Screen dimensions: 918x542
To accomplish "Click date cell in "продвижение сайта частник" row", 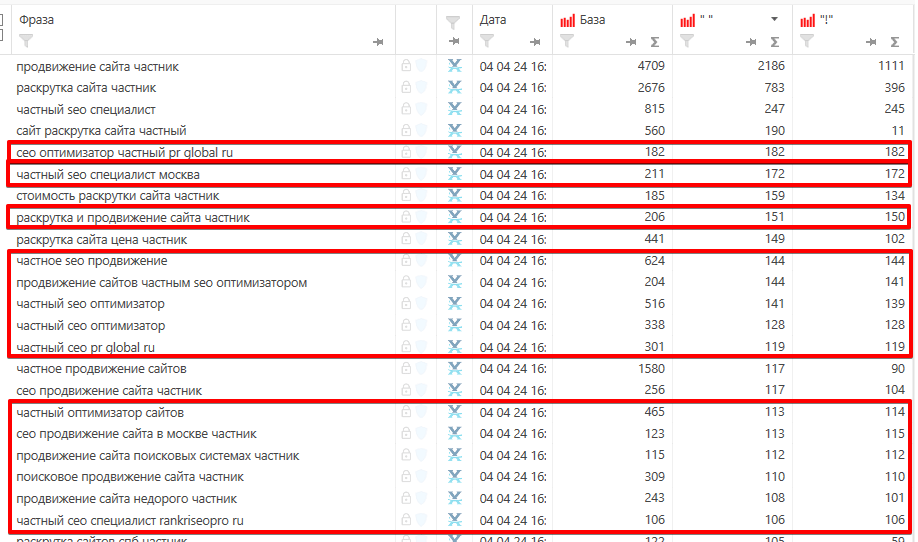I will tap(513, 67).
